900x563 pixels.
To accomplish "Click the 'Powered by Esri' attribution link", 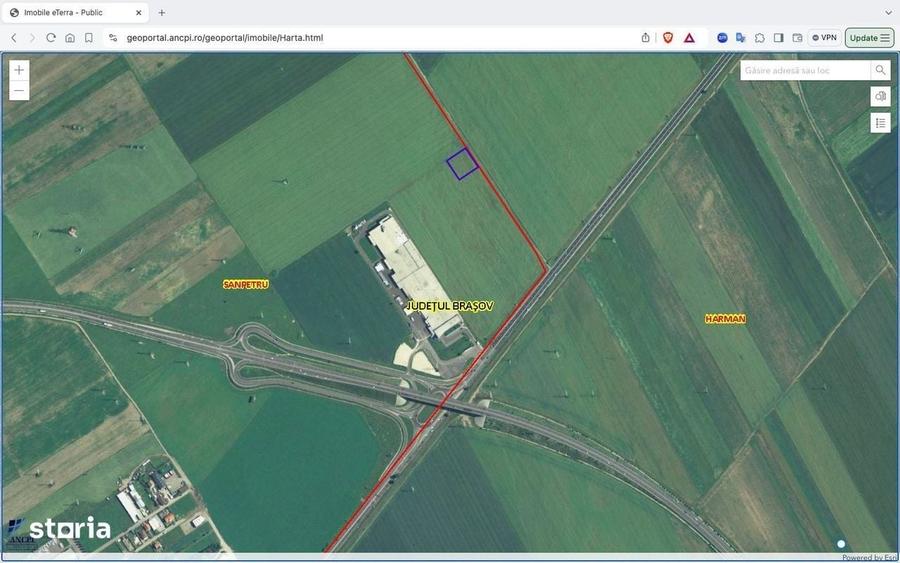I will (870, 558).
